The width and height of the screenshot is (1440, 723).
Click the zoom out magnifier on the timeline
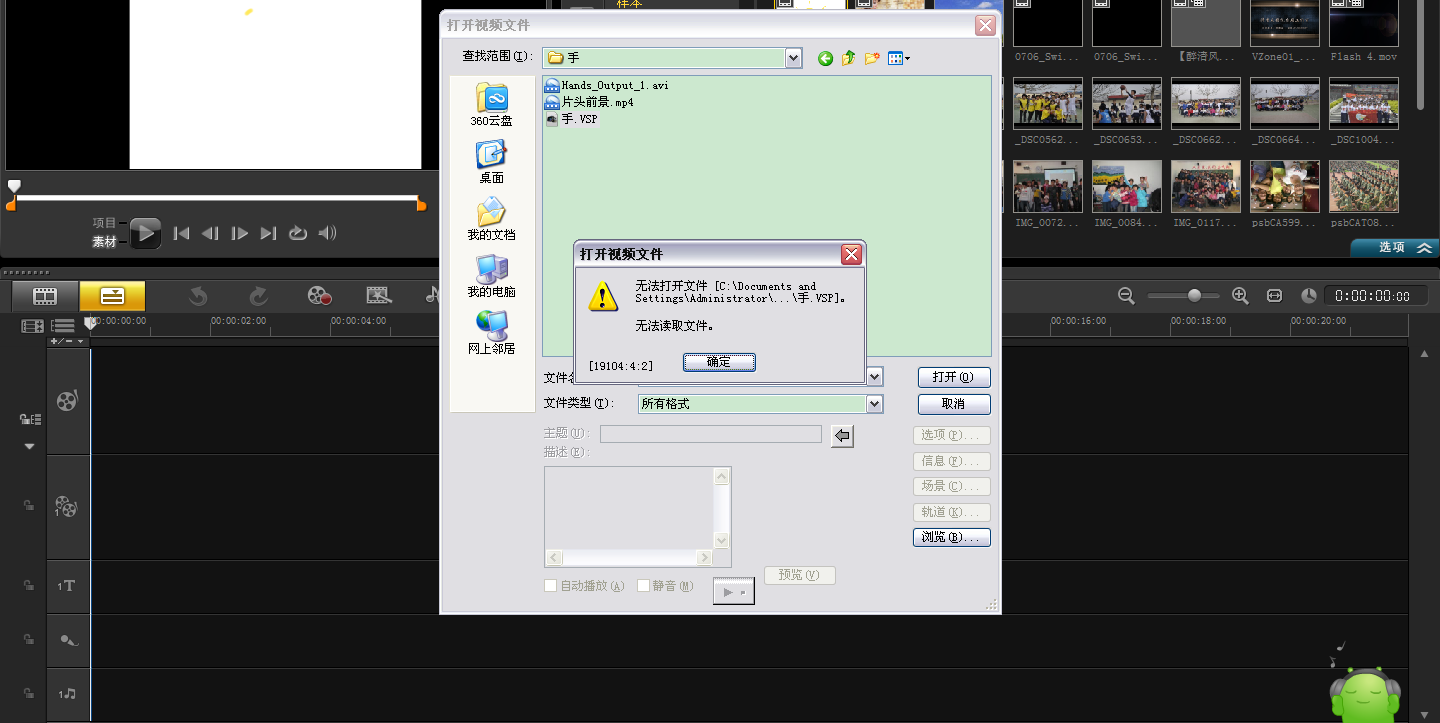pos(1126,295)
